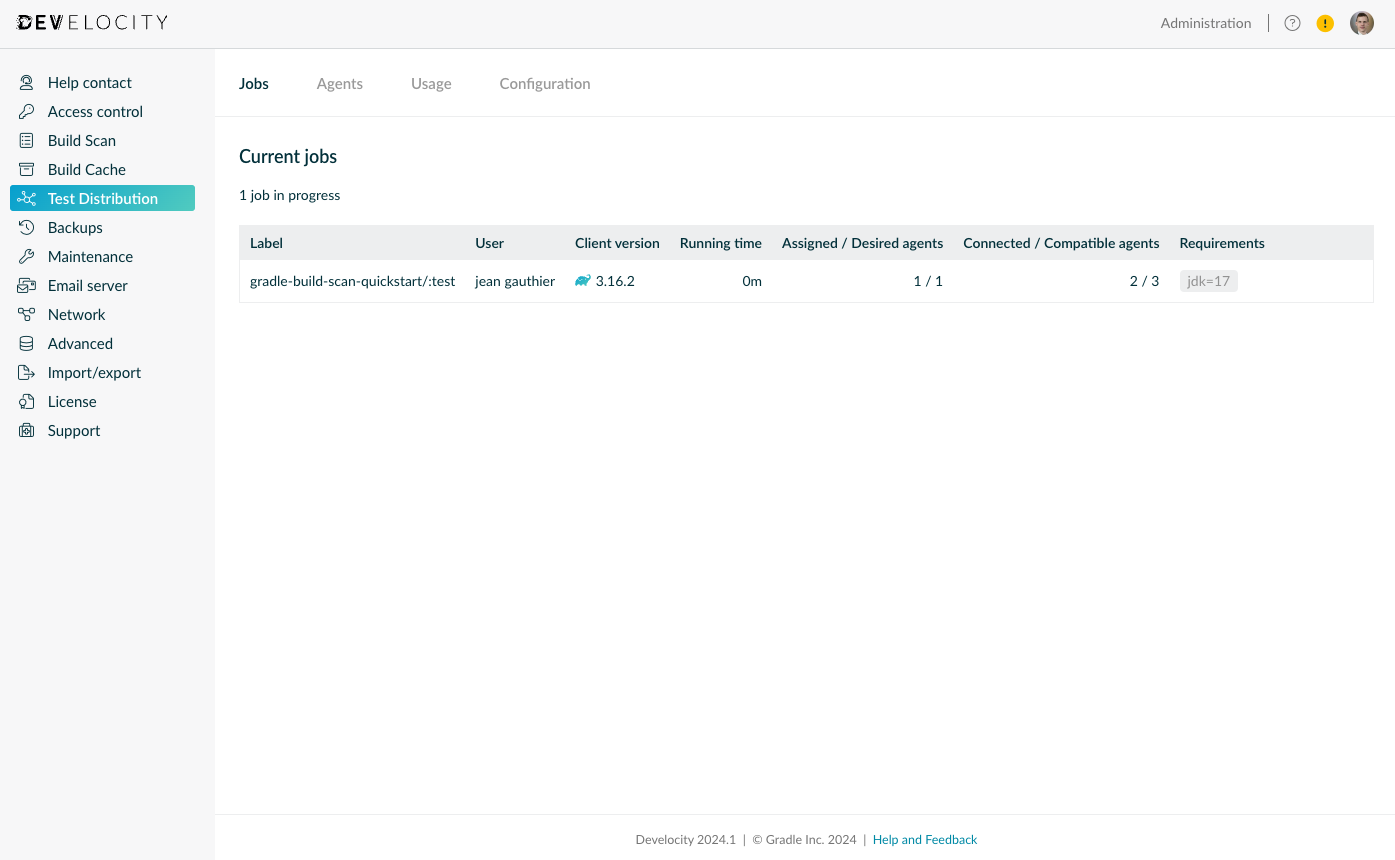Screen dimensions: 1395x860
Task: Switch to the Agents tab
Action: [339, 83]
